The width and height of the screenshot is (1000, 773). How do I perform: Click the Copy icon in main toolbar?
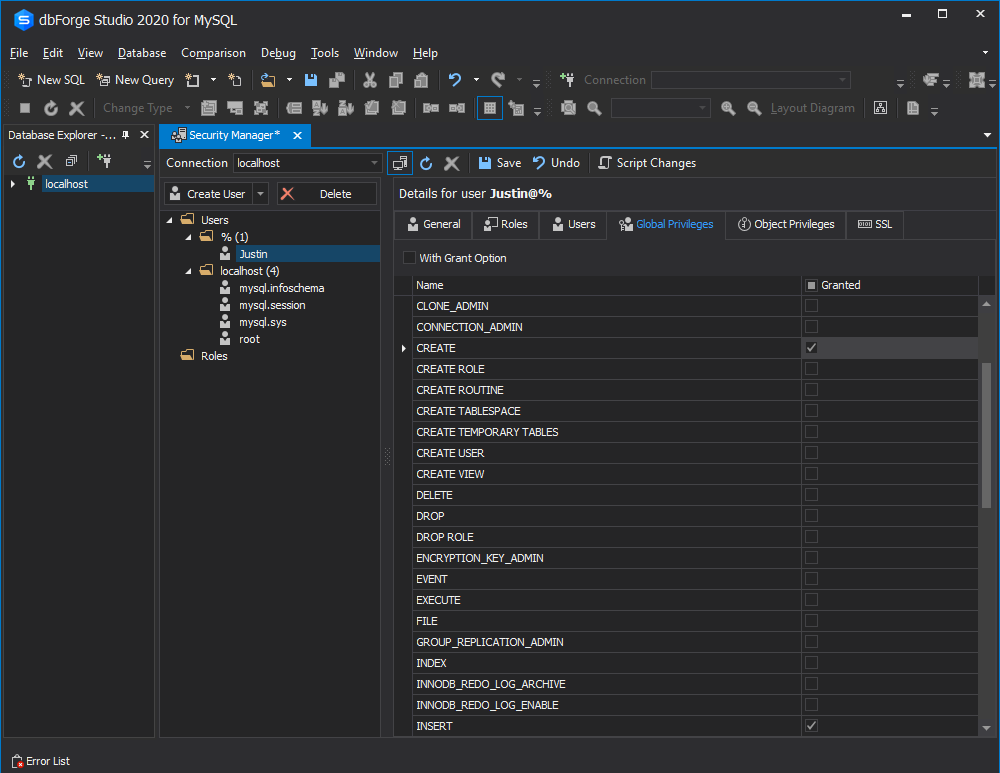[x=395, y=80]
